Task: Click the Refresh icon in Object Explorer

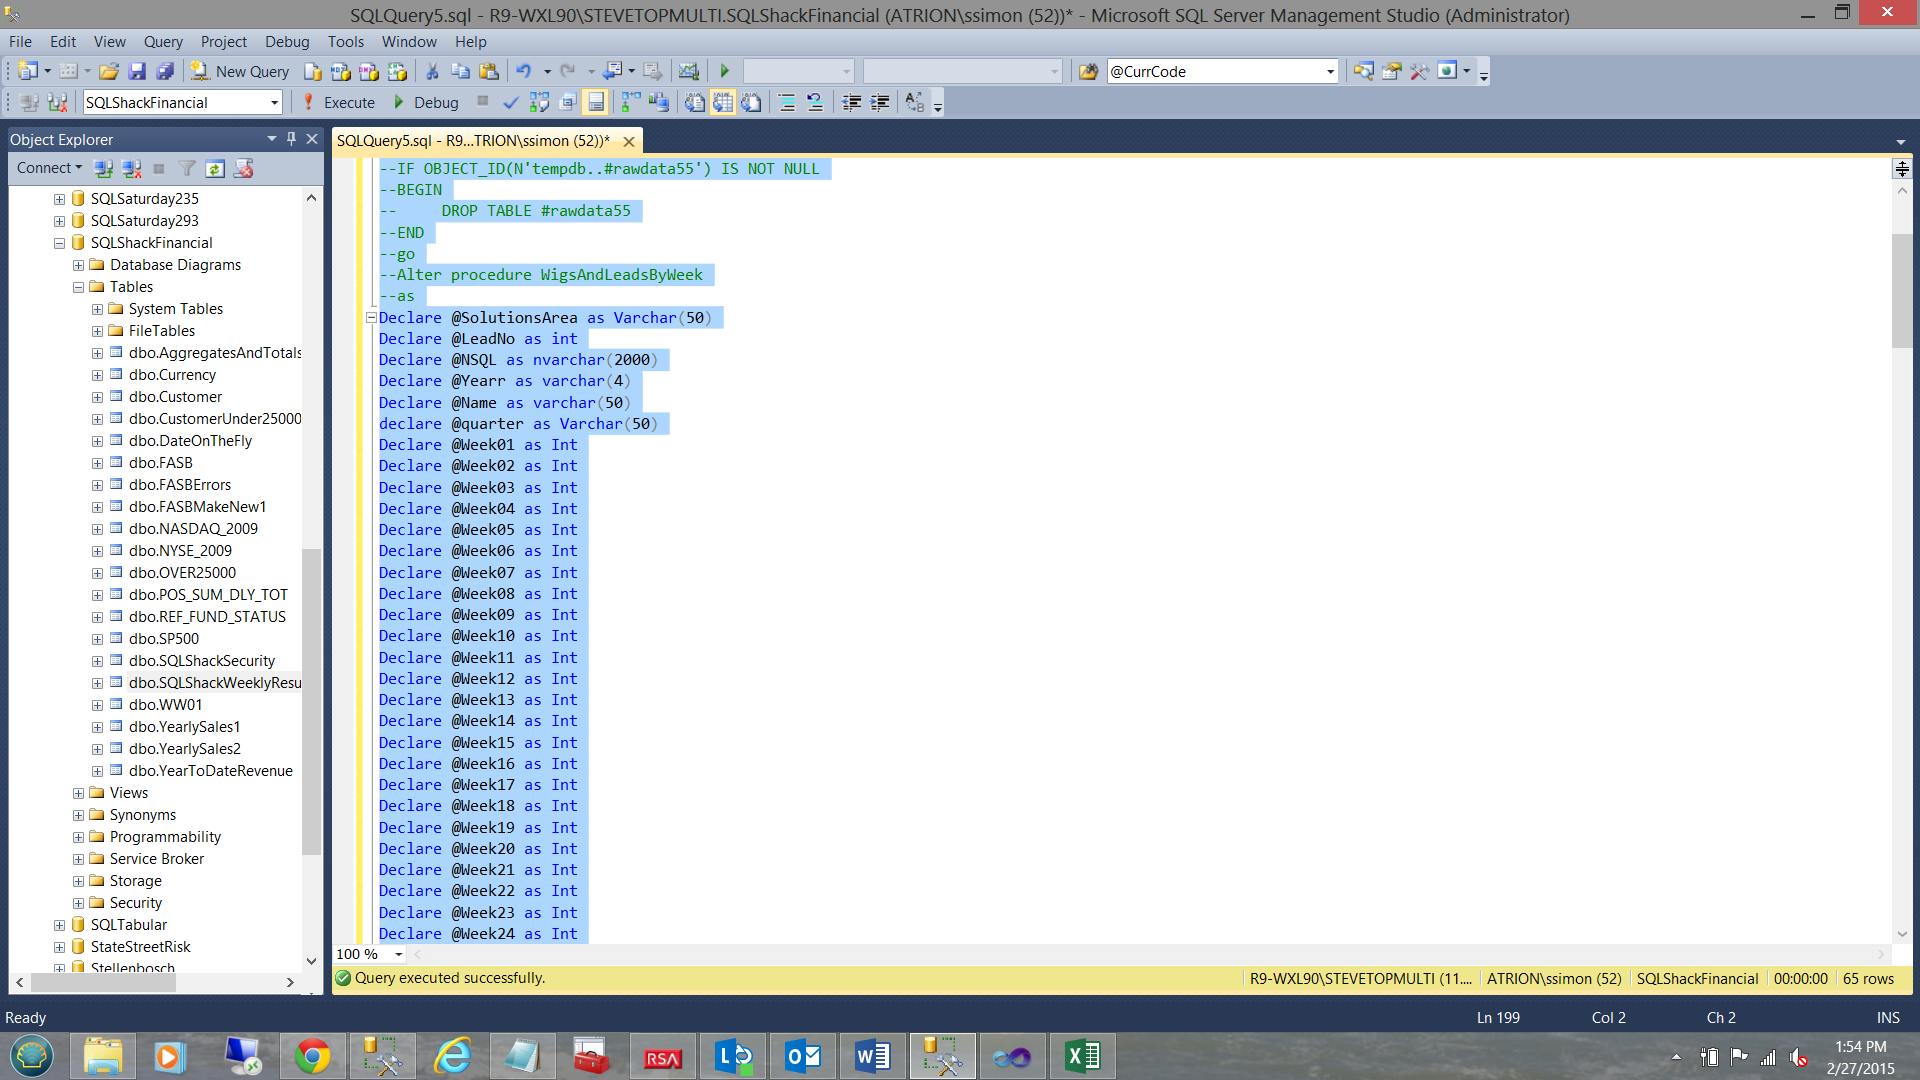Action: click(x=215, y=168)
